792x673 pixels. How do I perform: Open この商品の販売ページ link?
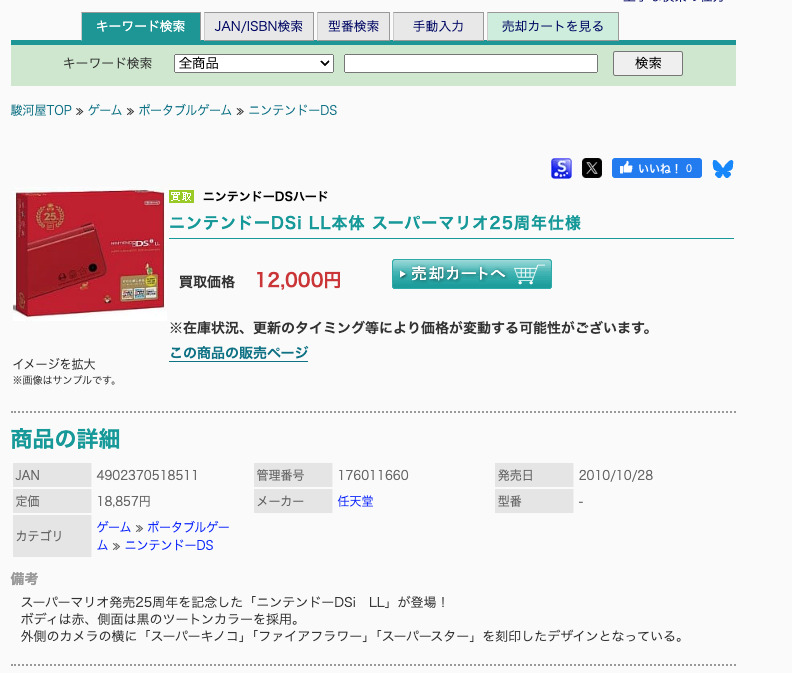238,353
